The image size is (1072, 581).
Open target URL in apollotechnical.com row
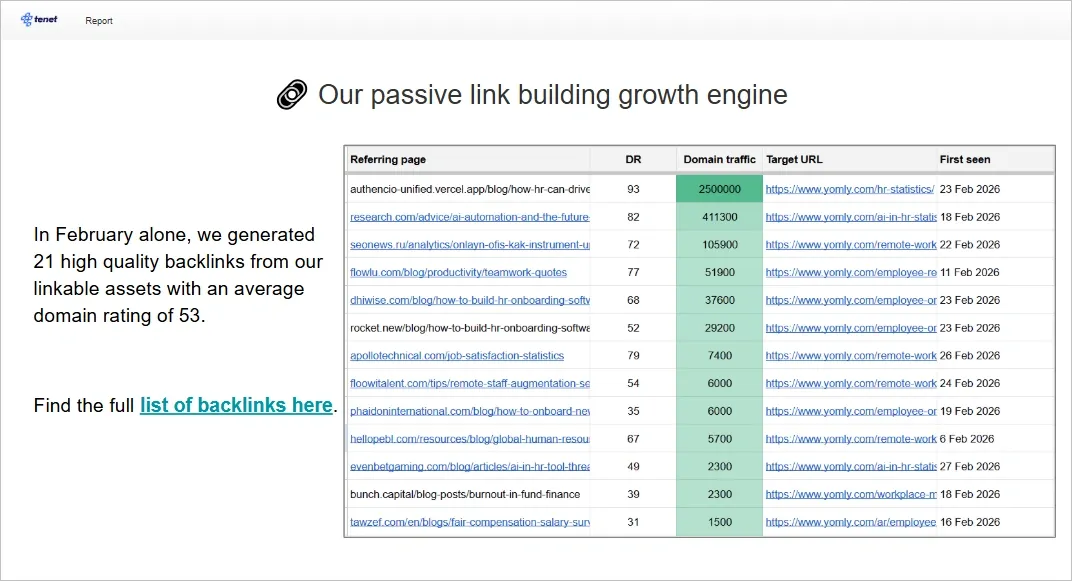click(x=851, y=355)
